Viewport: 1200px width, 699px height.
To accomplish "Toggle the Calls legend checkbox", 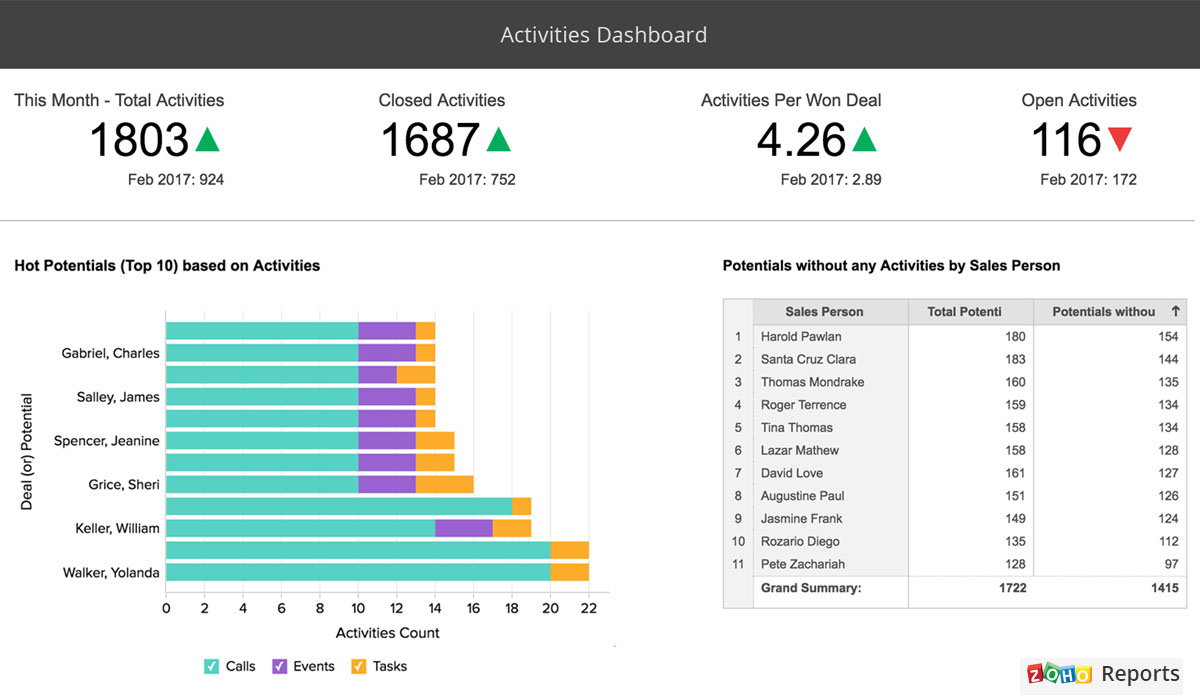I will coord(211,666).
